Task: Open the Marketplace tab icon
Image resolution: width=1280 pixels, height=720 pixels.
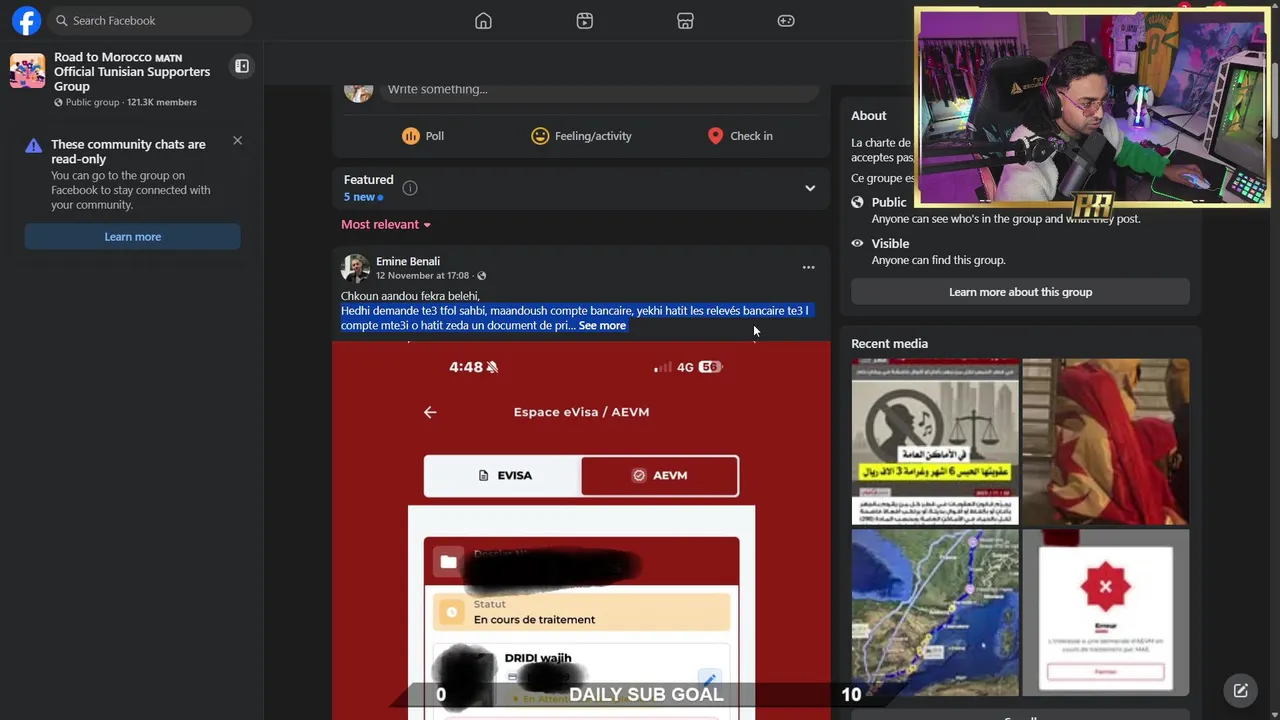Action: tap(685, 21)
